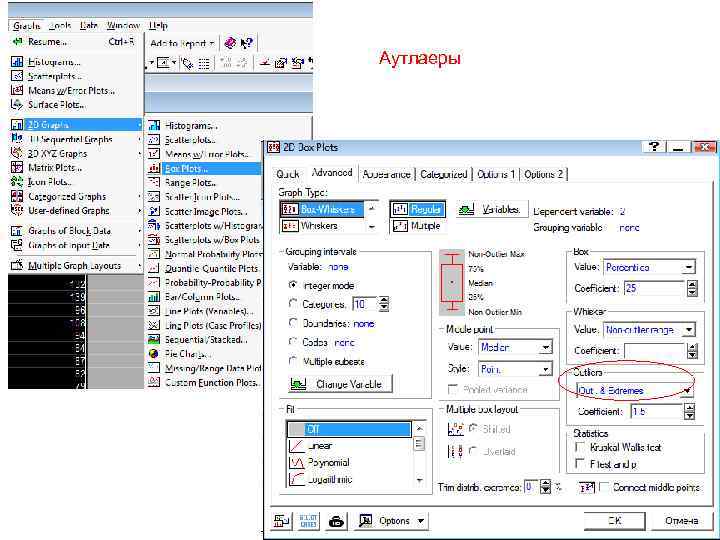Switch to the Quick tab
The height and width of the screenshot is (540, 720).
(288, 174)
